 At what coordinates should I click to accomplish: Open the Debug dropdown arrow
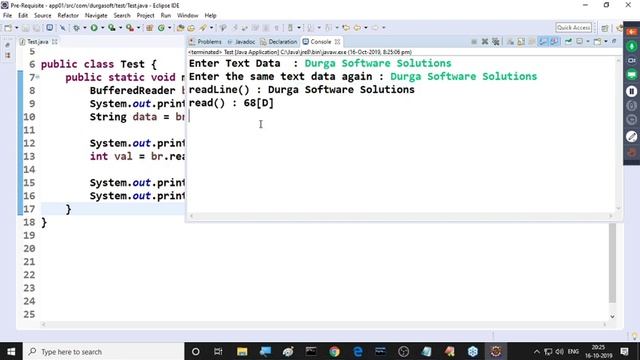(x=84, y=28)
